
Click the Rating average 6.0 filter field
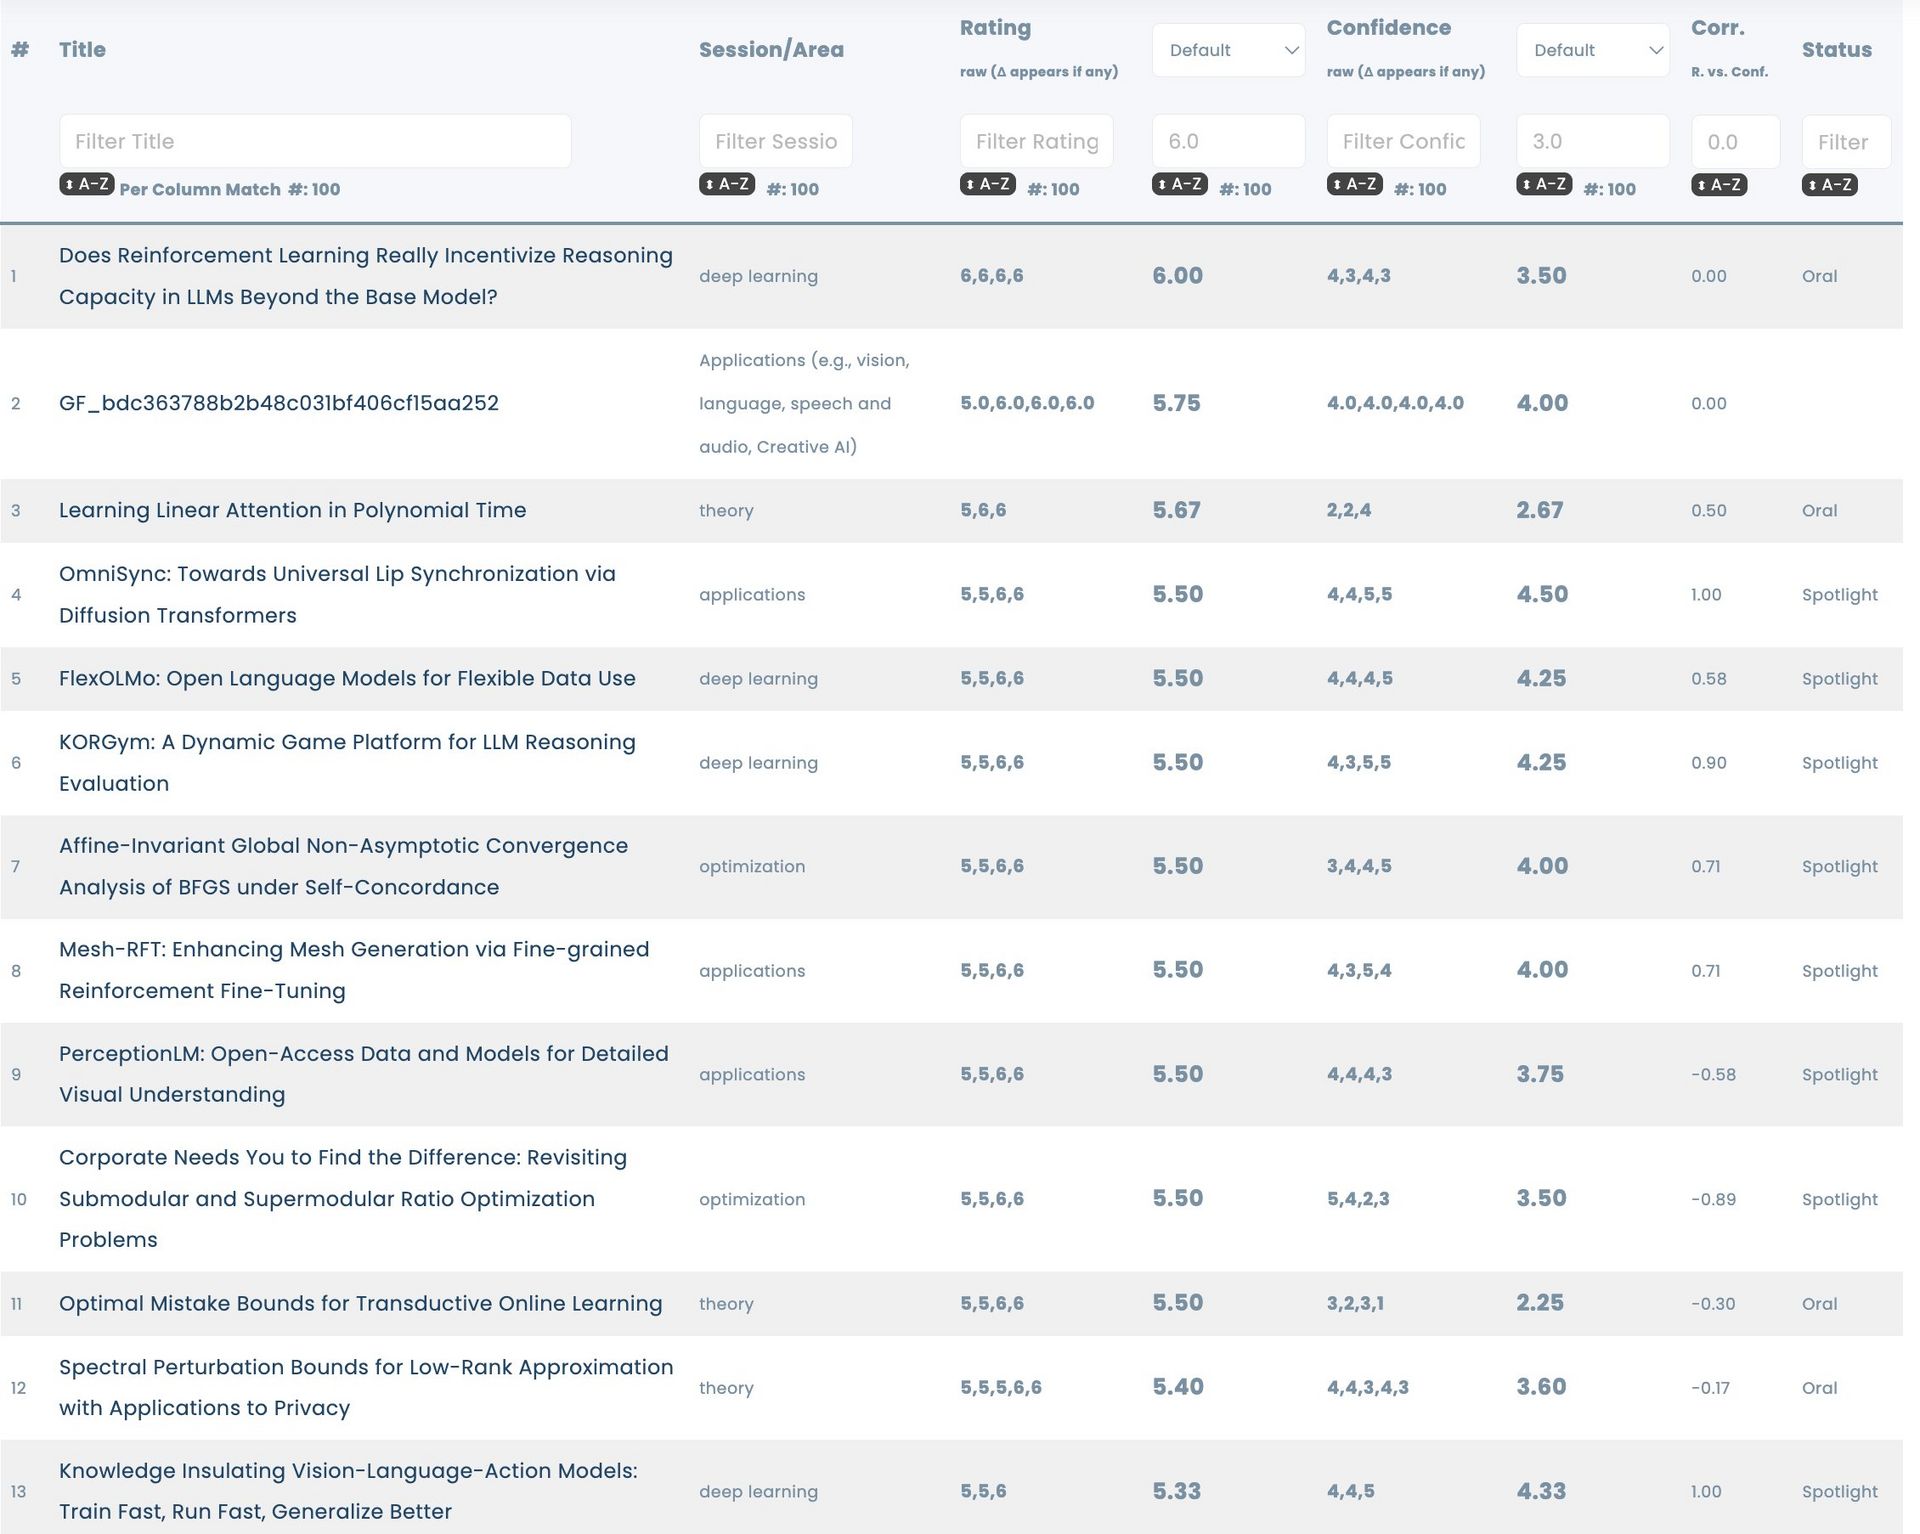1227,141
